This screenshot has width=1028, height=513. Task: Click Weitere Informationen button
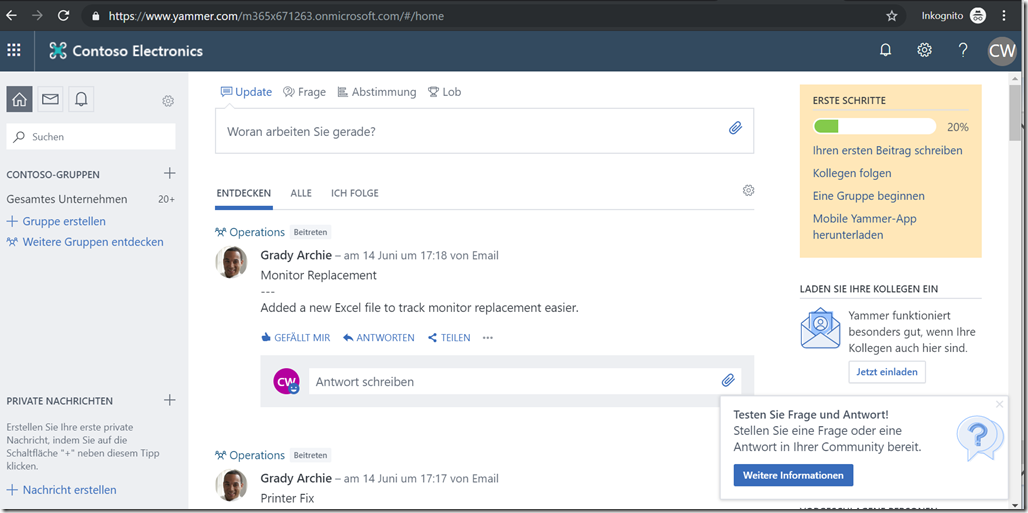coord(793,475)
